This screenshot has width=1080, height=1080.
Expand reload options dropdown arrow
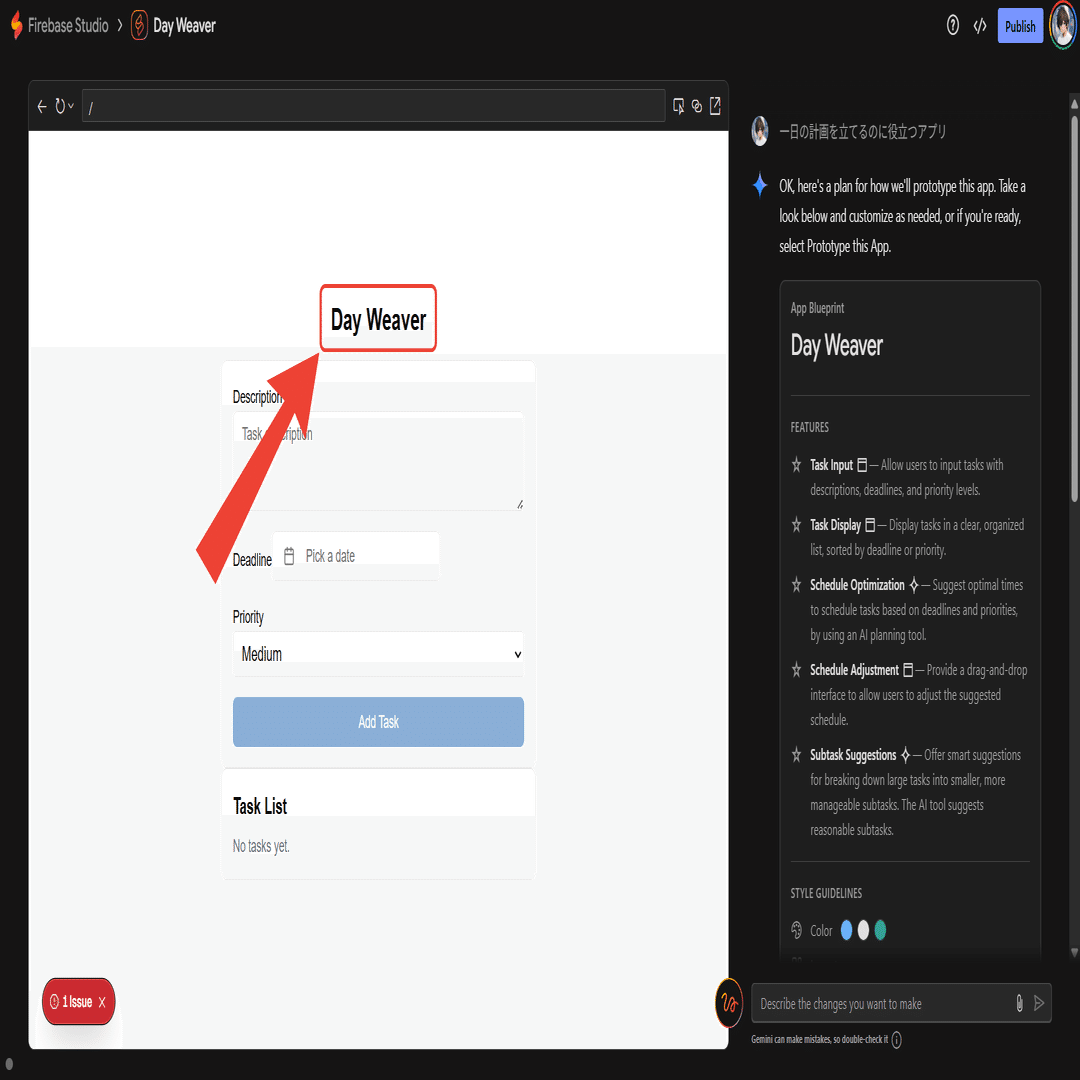pyautogui.click(x=70, y=106)
